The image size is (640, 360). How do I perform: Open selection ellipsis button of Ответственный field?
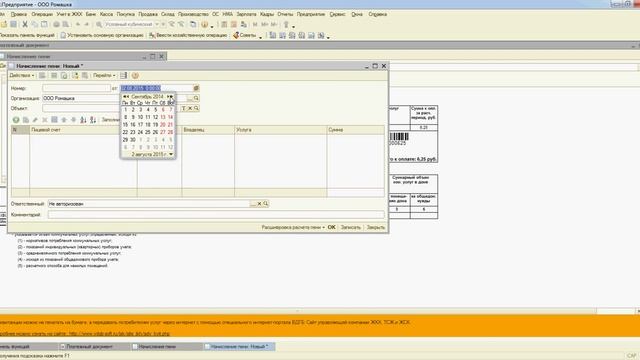(x=253, y=204)
